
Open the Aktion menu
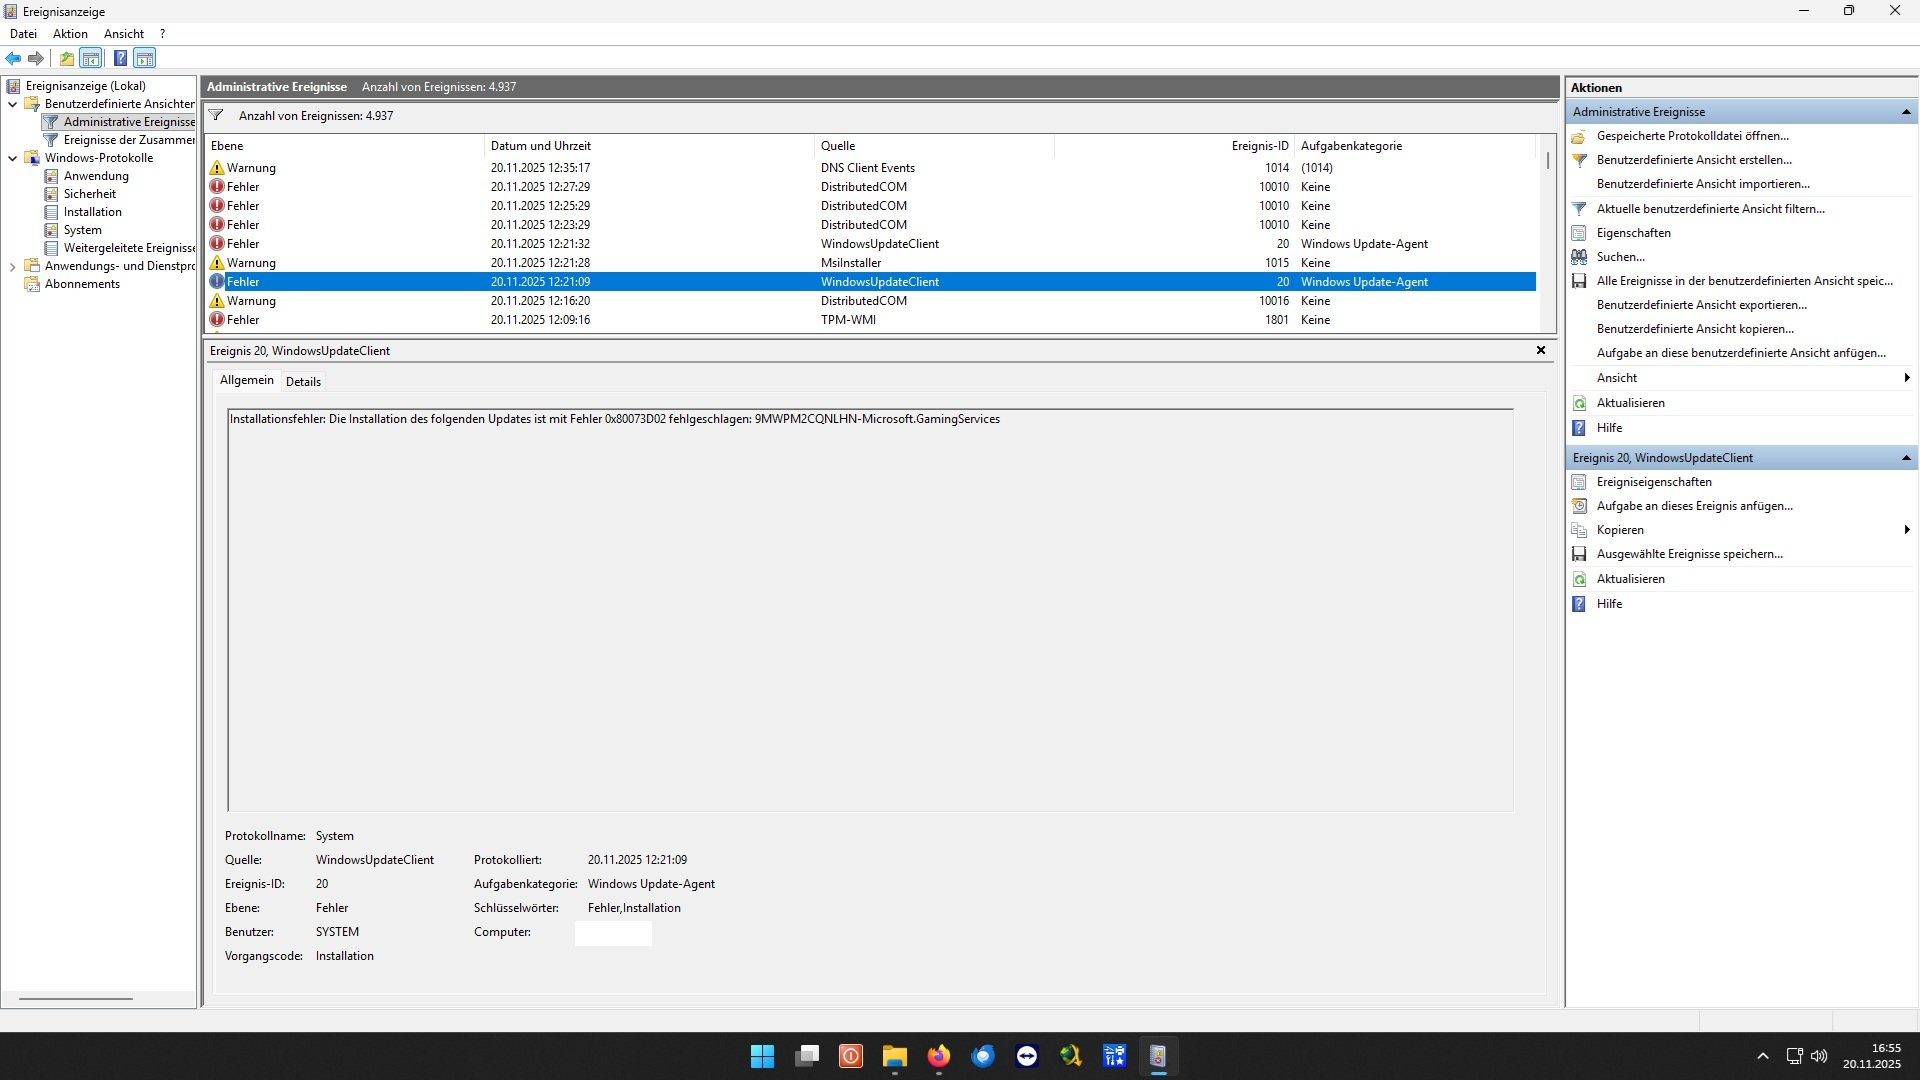[x=70, y=34]
